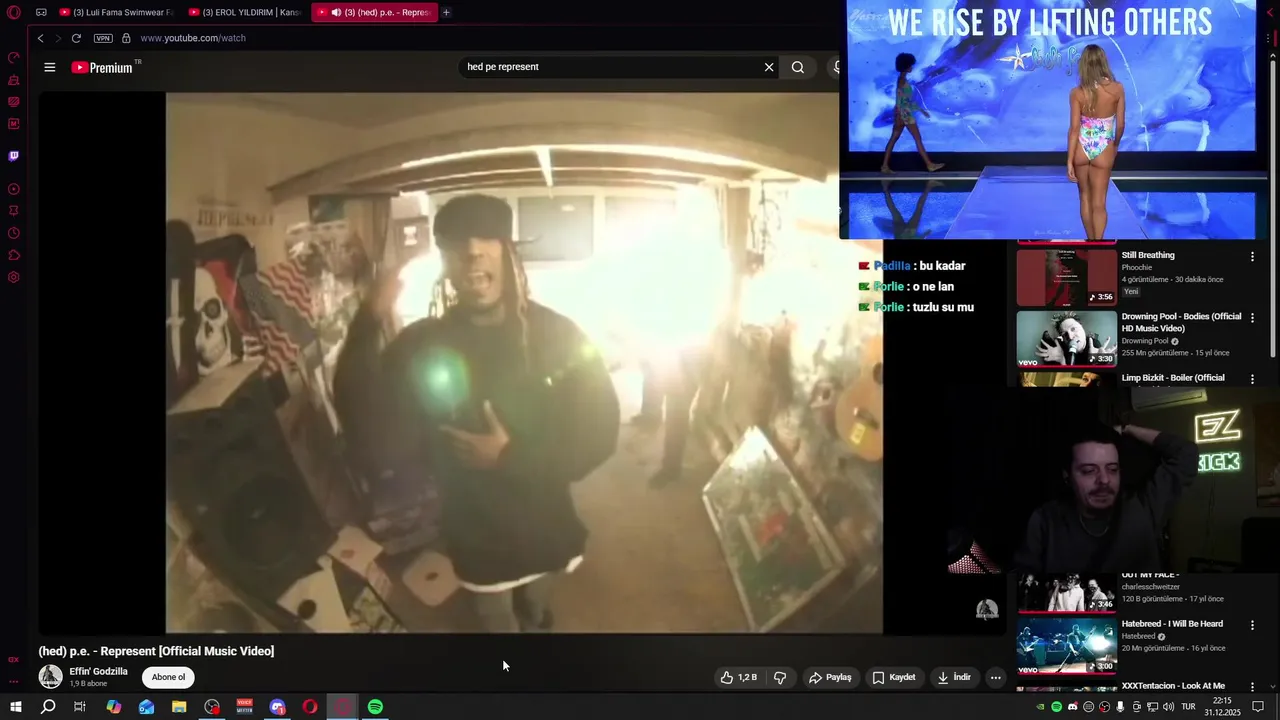Open XXXTentacion - Look At Me title
The height and width of the screenshot is (720, 1280).
tap(1173, 686)
